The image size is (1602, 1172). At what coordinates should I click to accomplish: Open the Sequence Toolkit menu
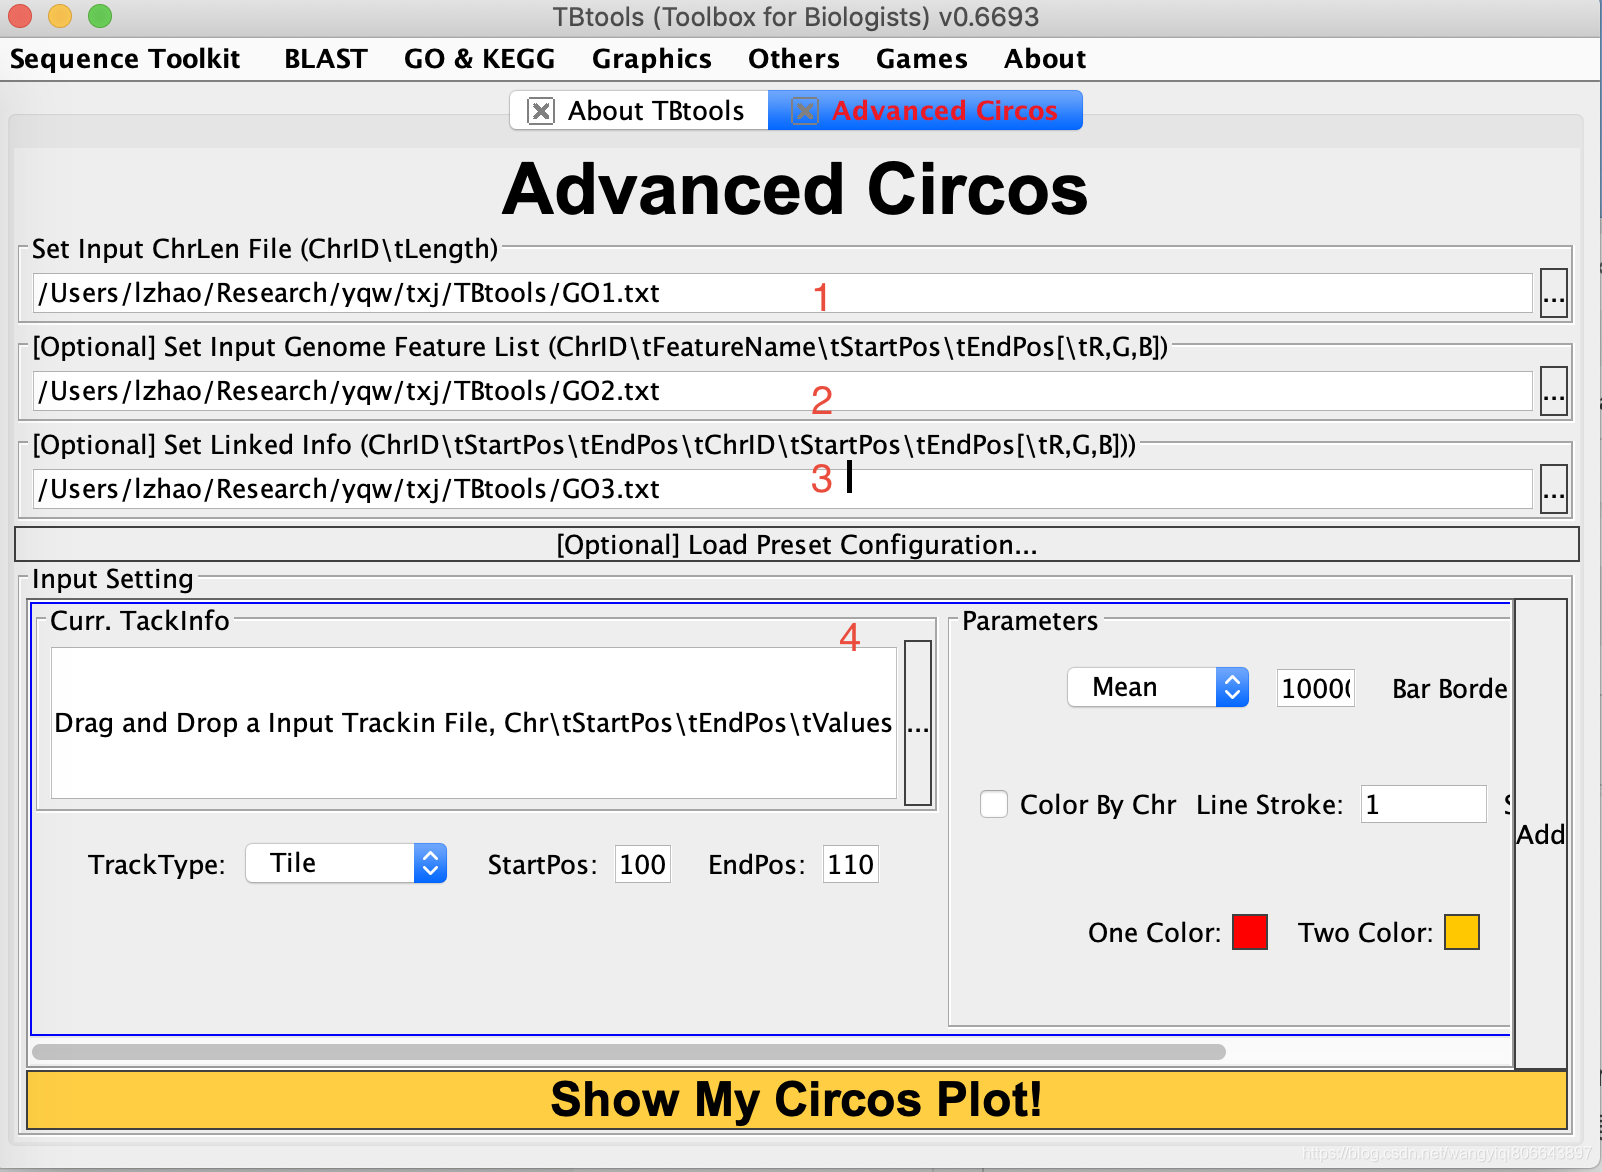click(x=125, y=58)
